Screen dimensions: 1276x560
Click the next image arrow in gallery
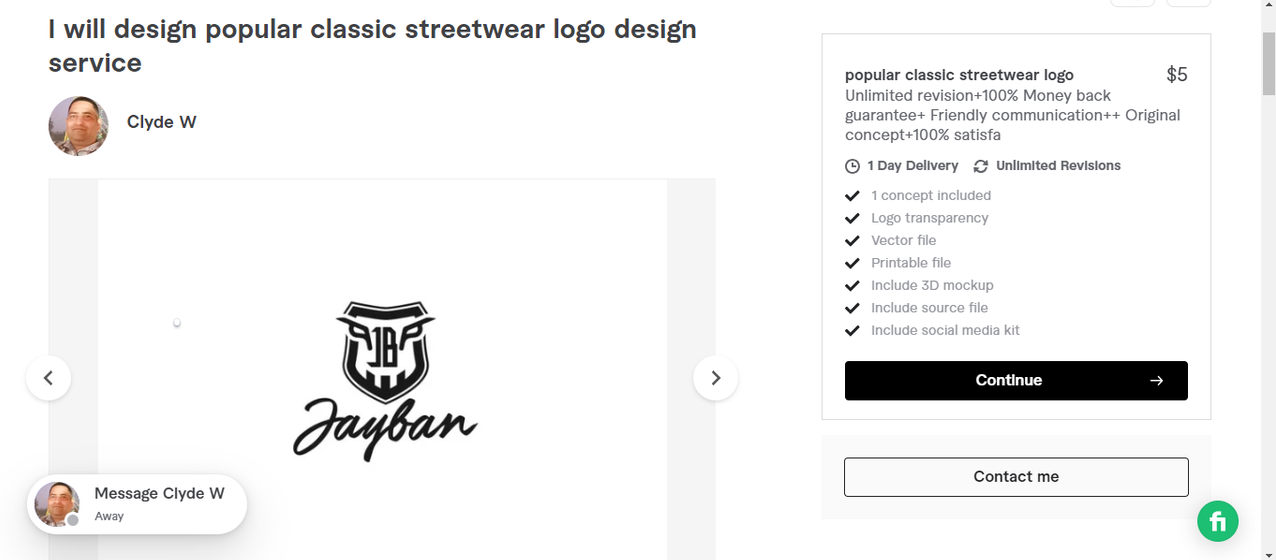[x=715, y=378]
